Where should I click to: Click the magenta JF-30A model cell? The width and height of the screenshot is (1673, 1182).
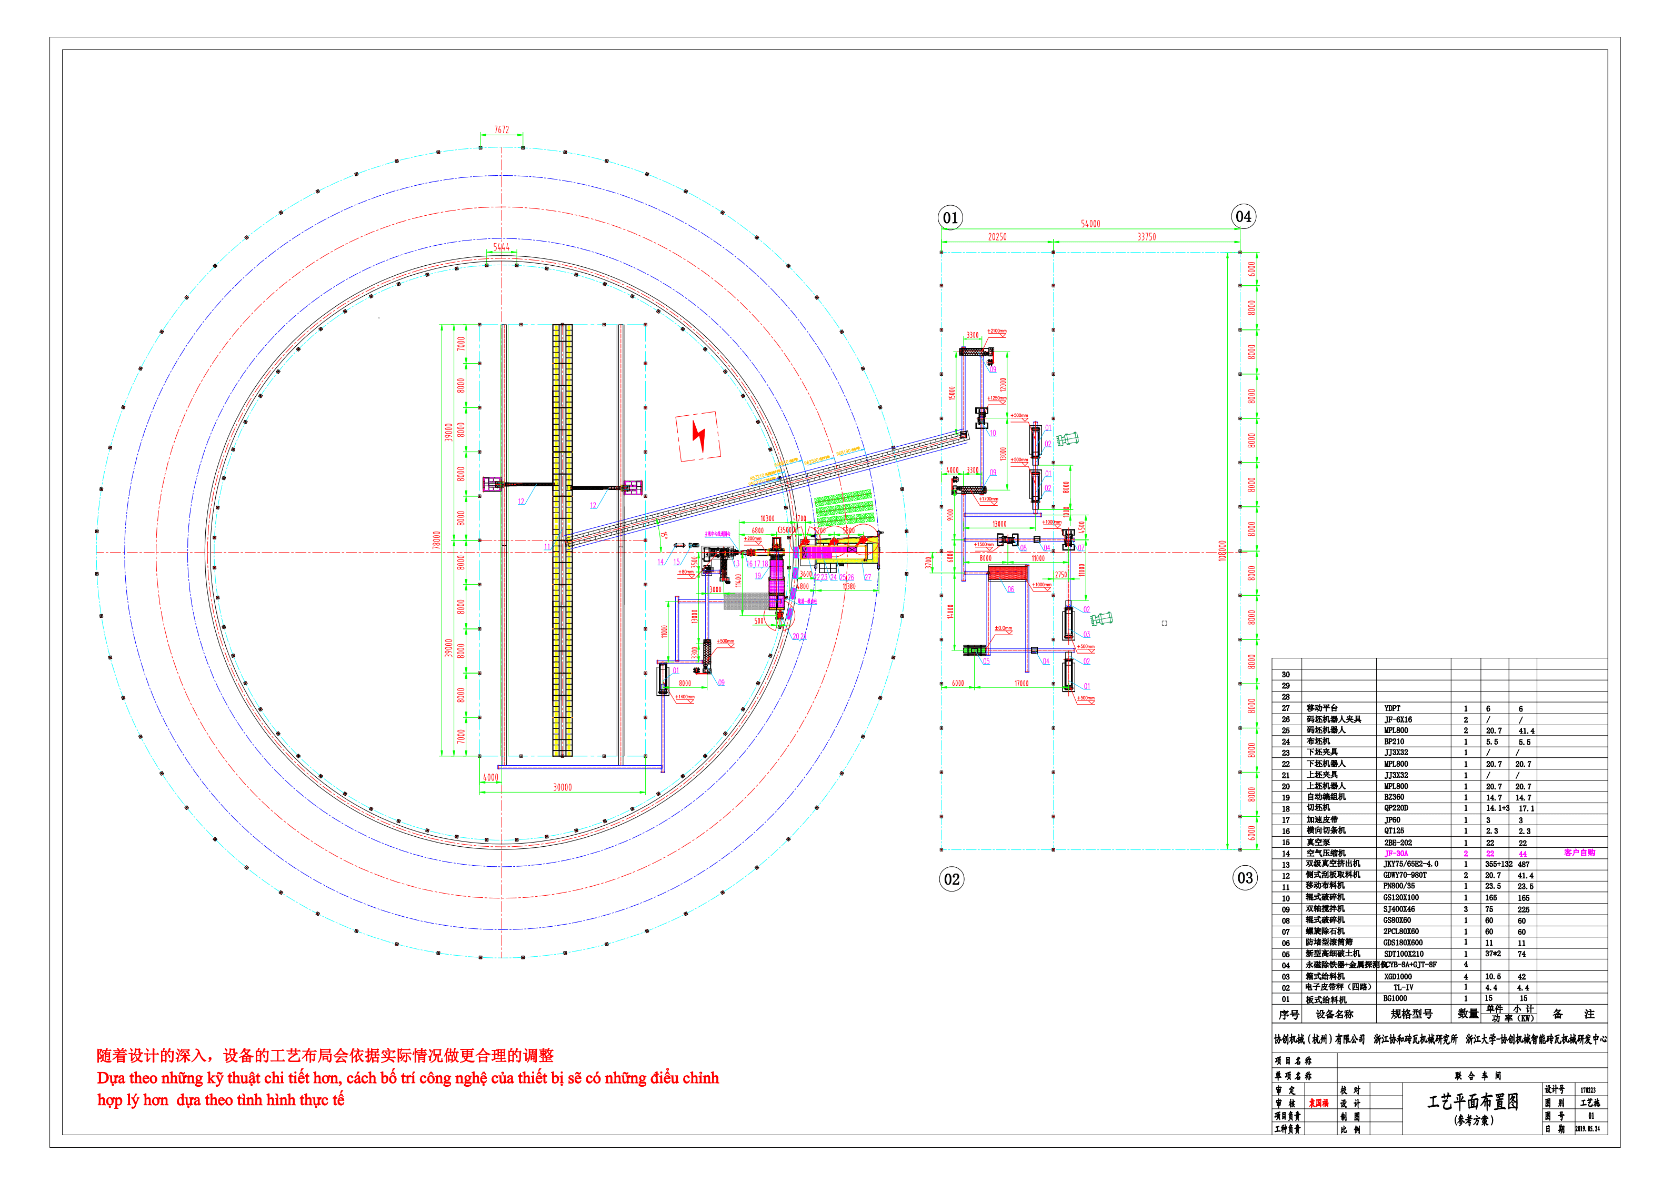(x=1396, y=853)
